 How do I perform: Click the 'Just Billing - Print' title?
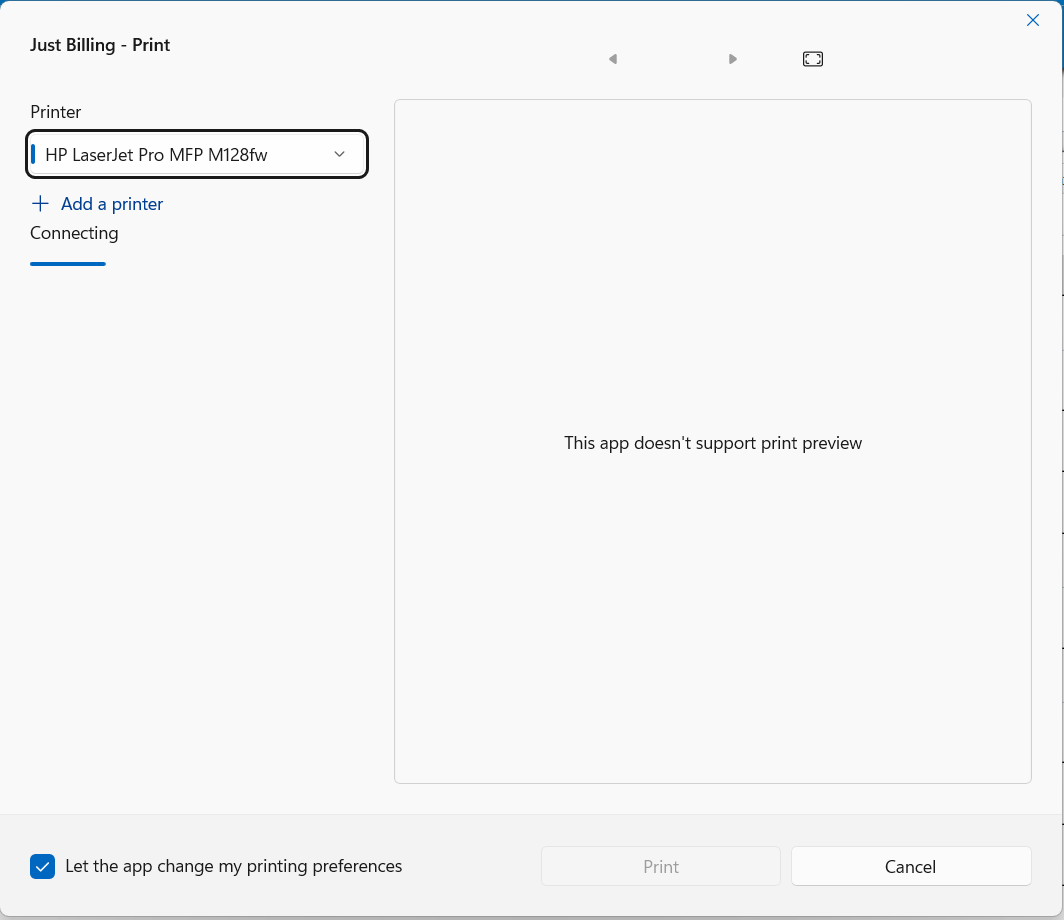click(100, 45)
